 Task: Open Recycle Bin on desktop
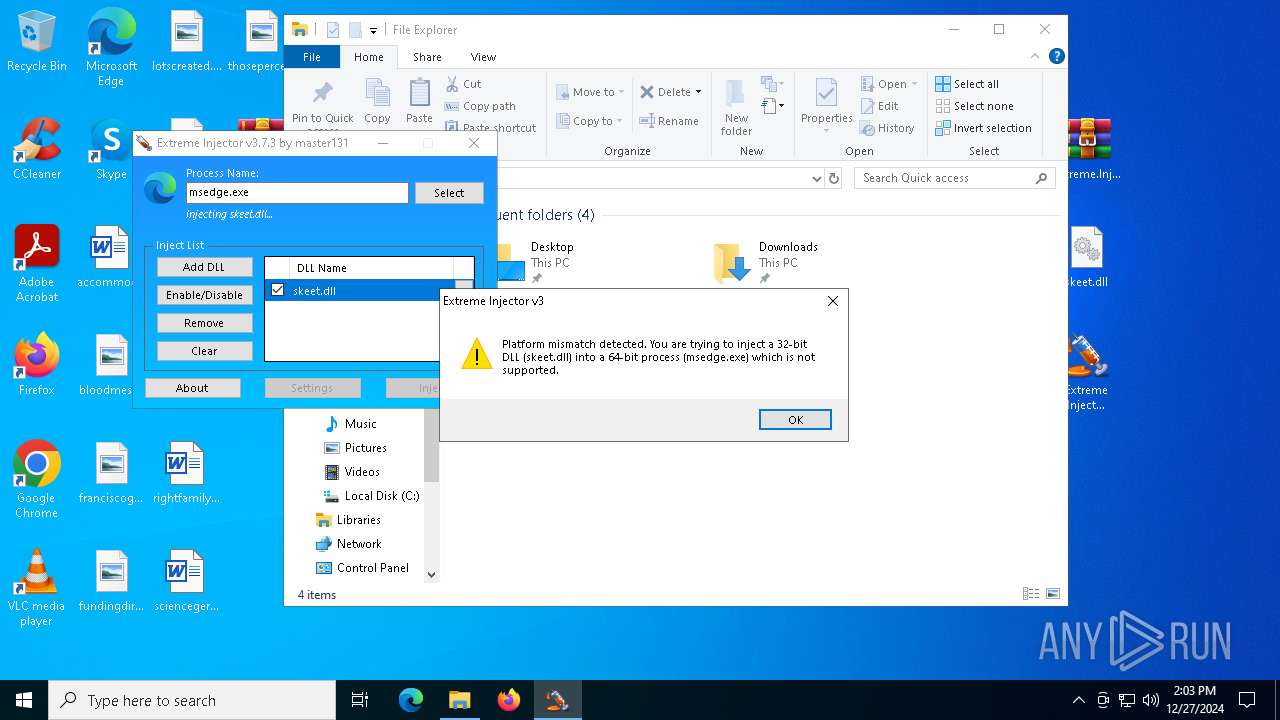pos(37,41)
